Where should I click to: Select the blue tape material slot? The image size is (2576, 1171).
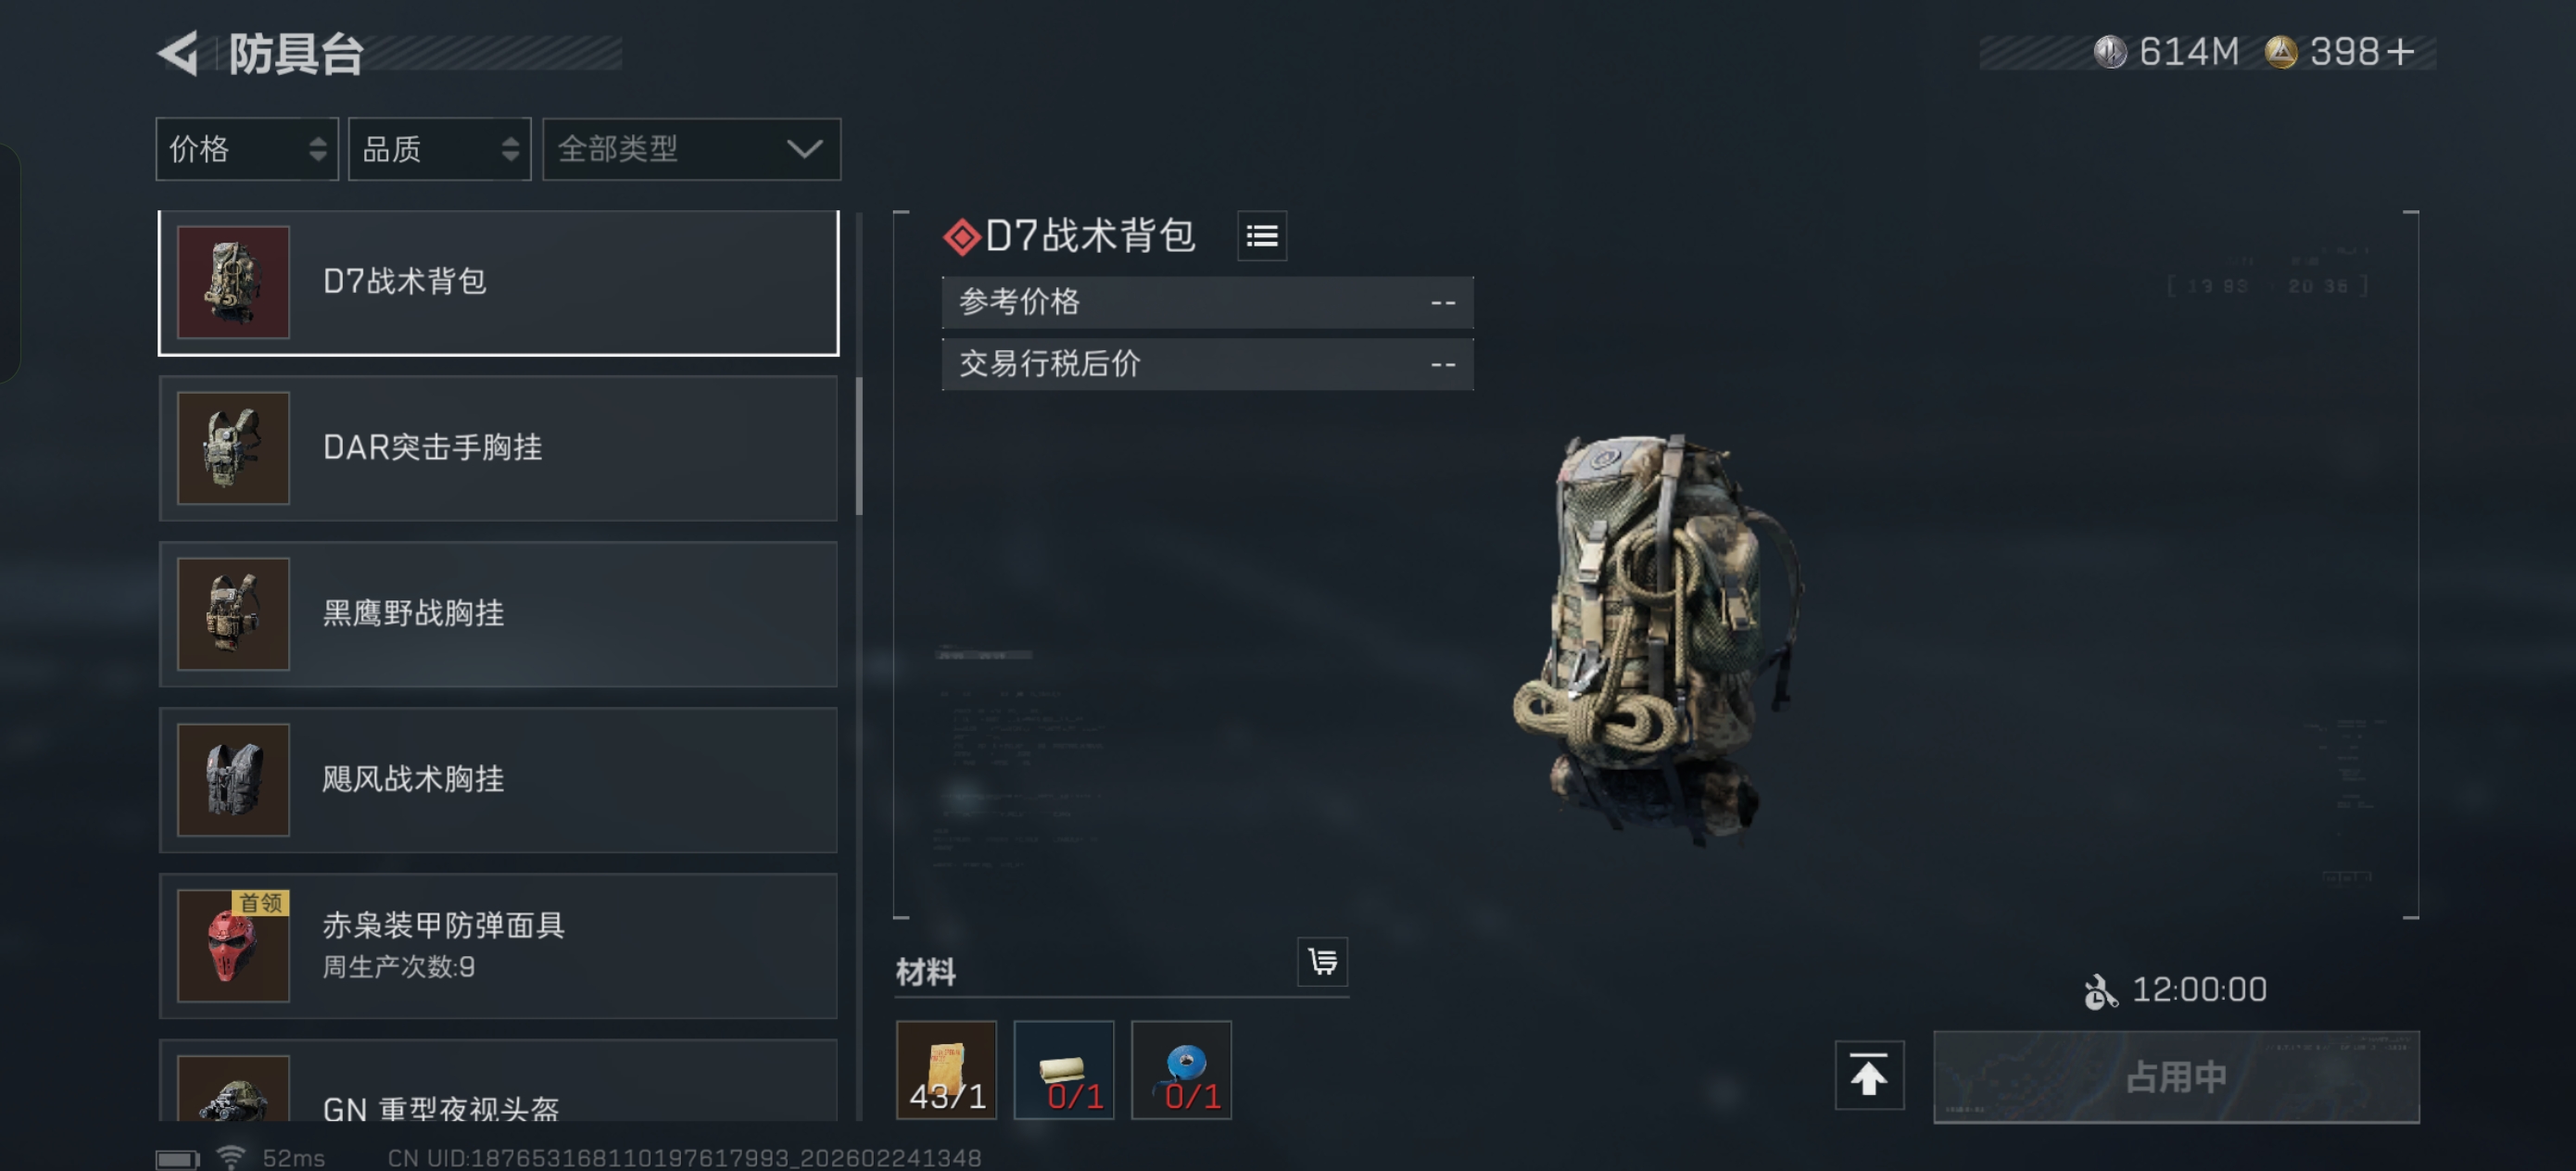(1181, 1070)
